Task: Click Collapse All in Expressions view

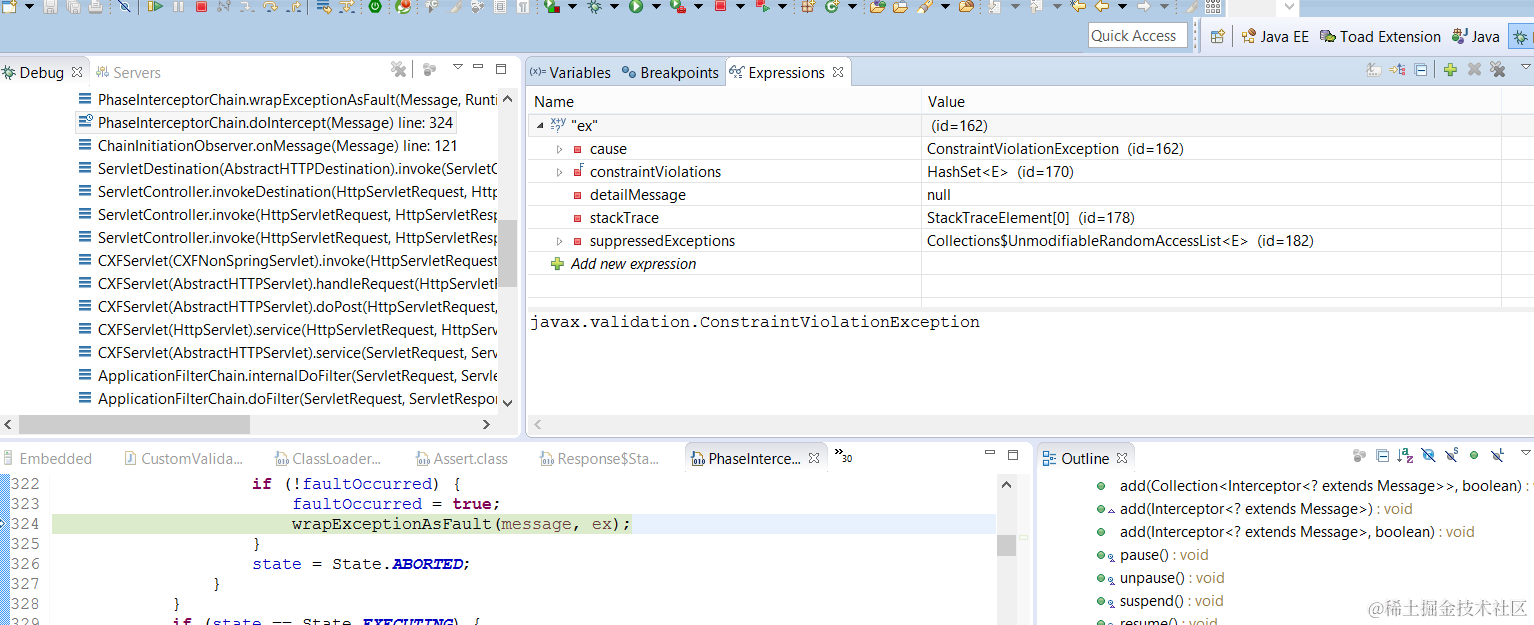Action: 1420,69
